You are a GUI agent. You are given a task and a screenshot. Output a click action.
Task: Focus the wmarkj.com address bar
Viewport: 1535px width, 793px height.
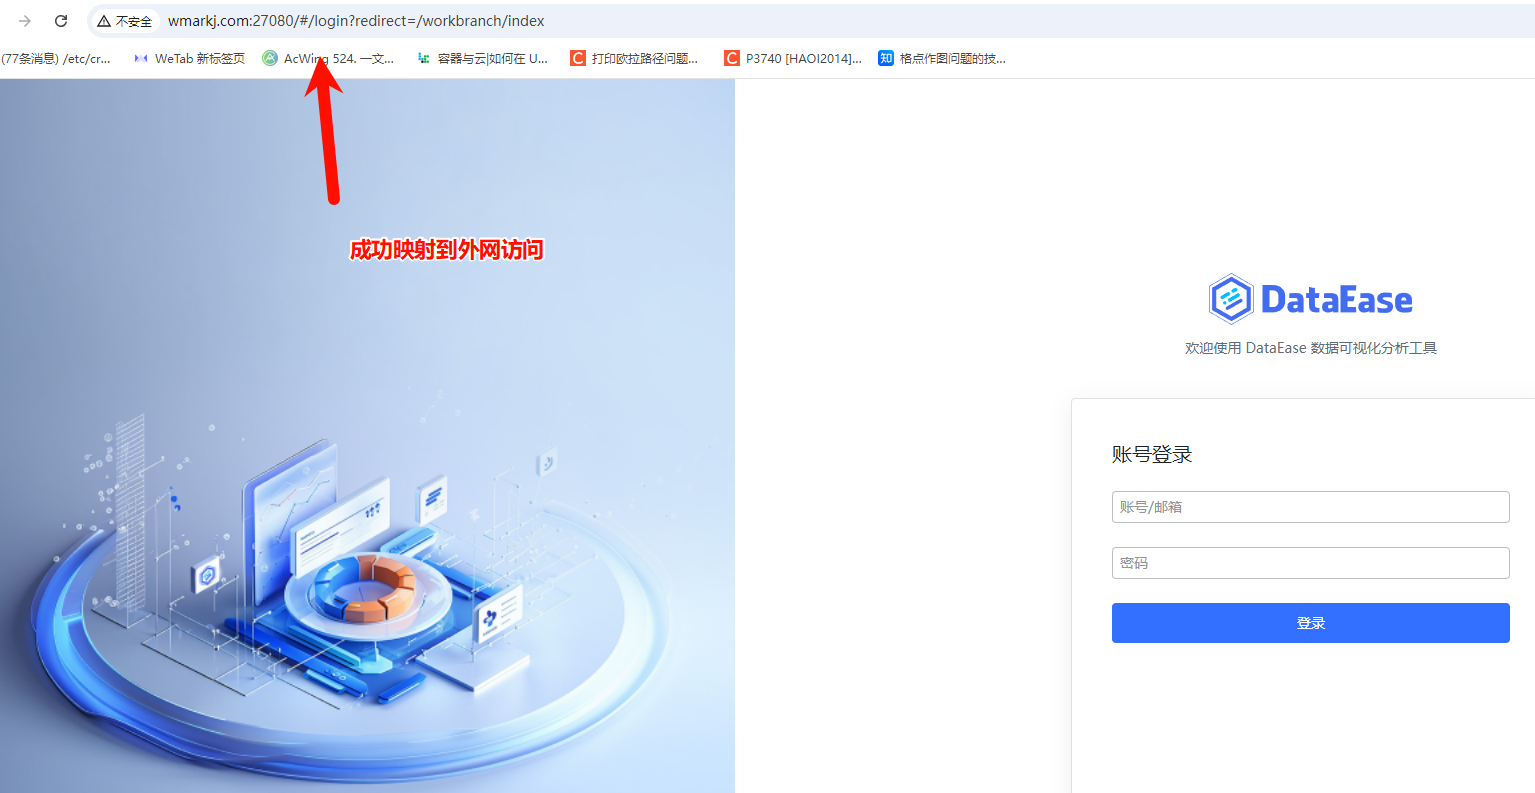pos(356,21)
